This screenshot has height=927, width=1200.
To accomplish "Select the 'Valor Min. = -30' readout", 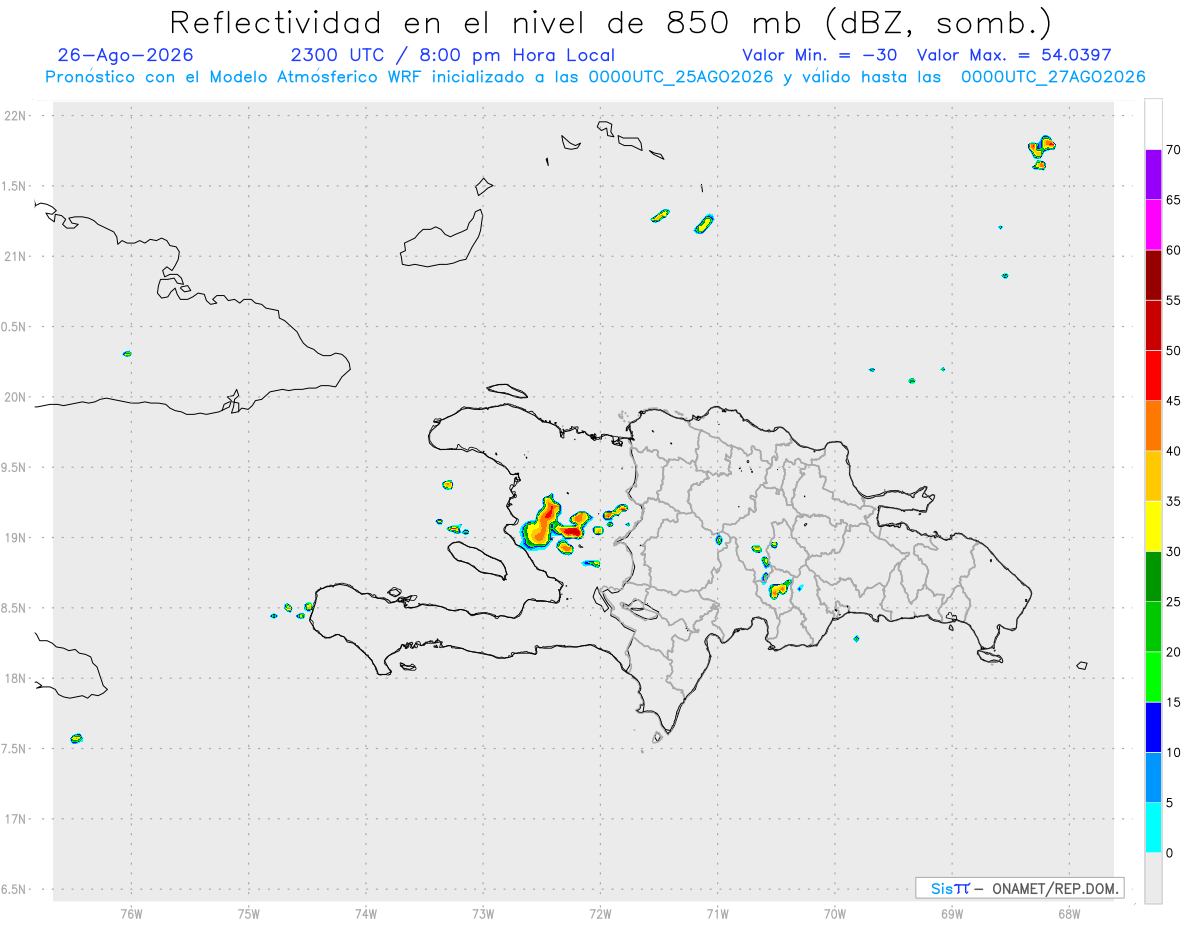I will tap(821, 55).
